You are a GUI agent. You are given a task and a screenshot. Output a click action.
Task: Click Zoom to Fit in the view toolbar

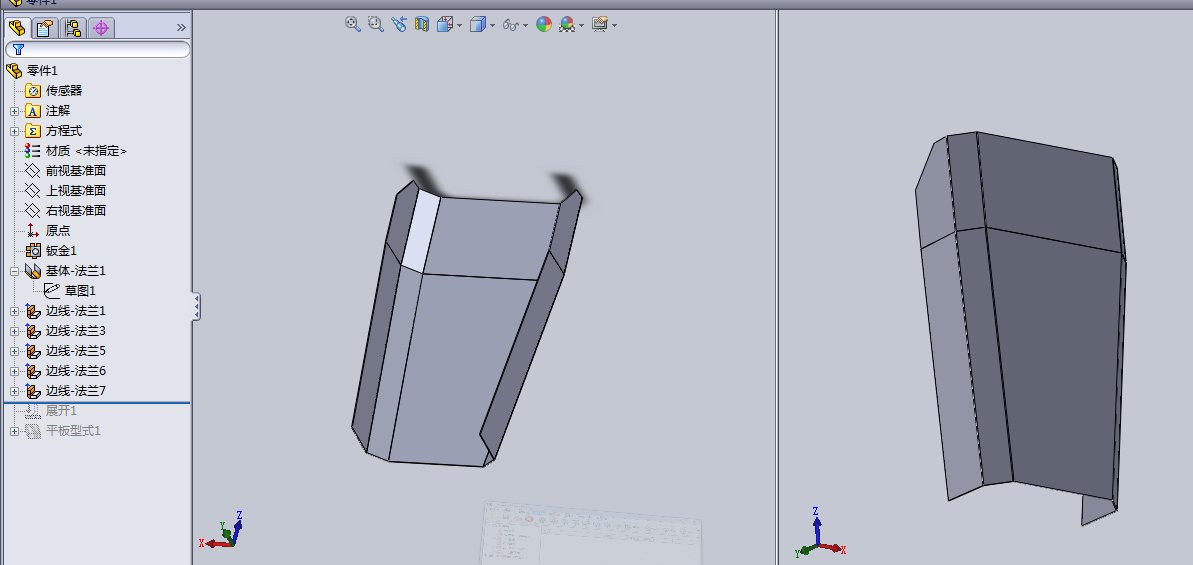point(352,24)
